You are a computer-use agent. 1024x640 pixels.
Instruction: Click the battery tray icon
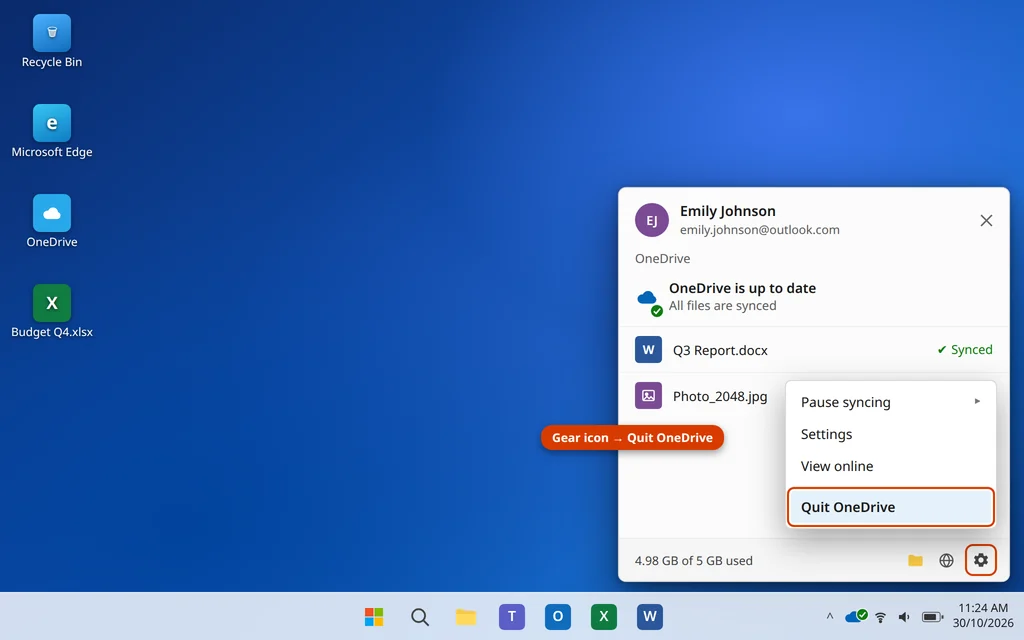[x=932, y=616]
